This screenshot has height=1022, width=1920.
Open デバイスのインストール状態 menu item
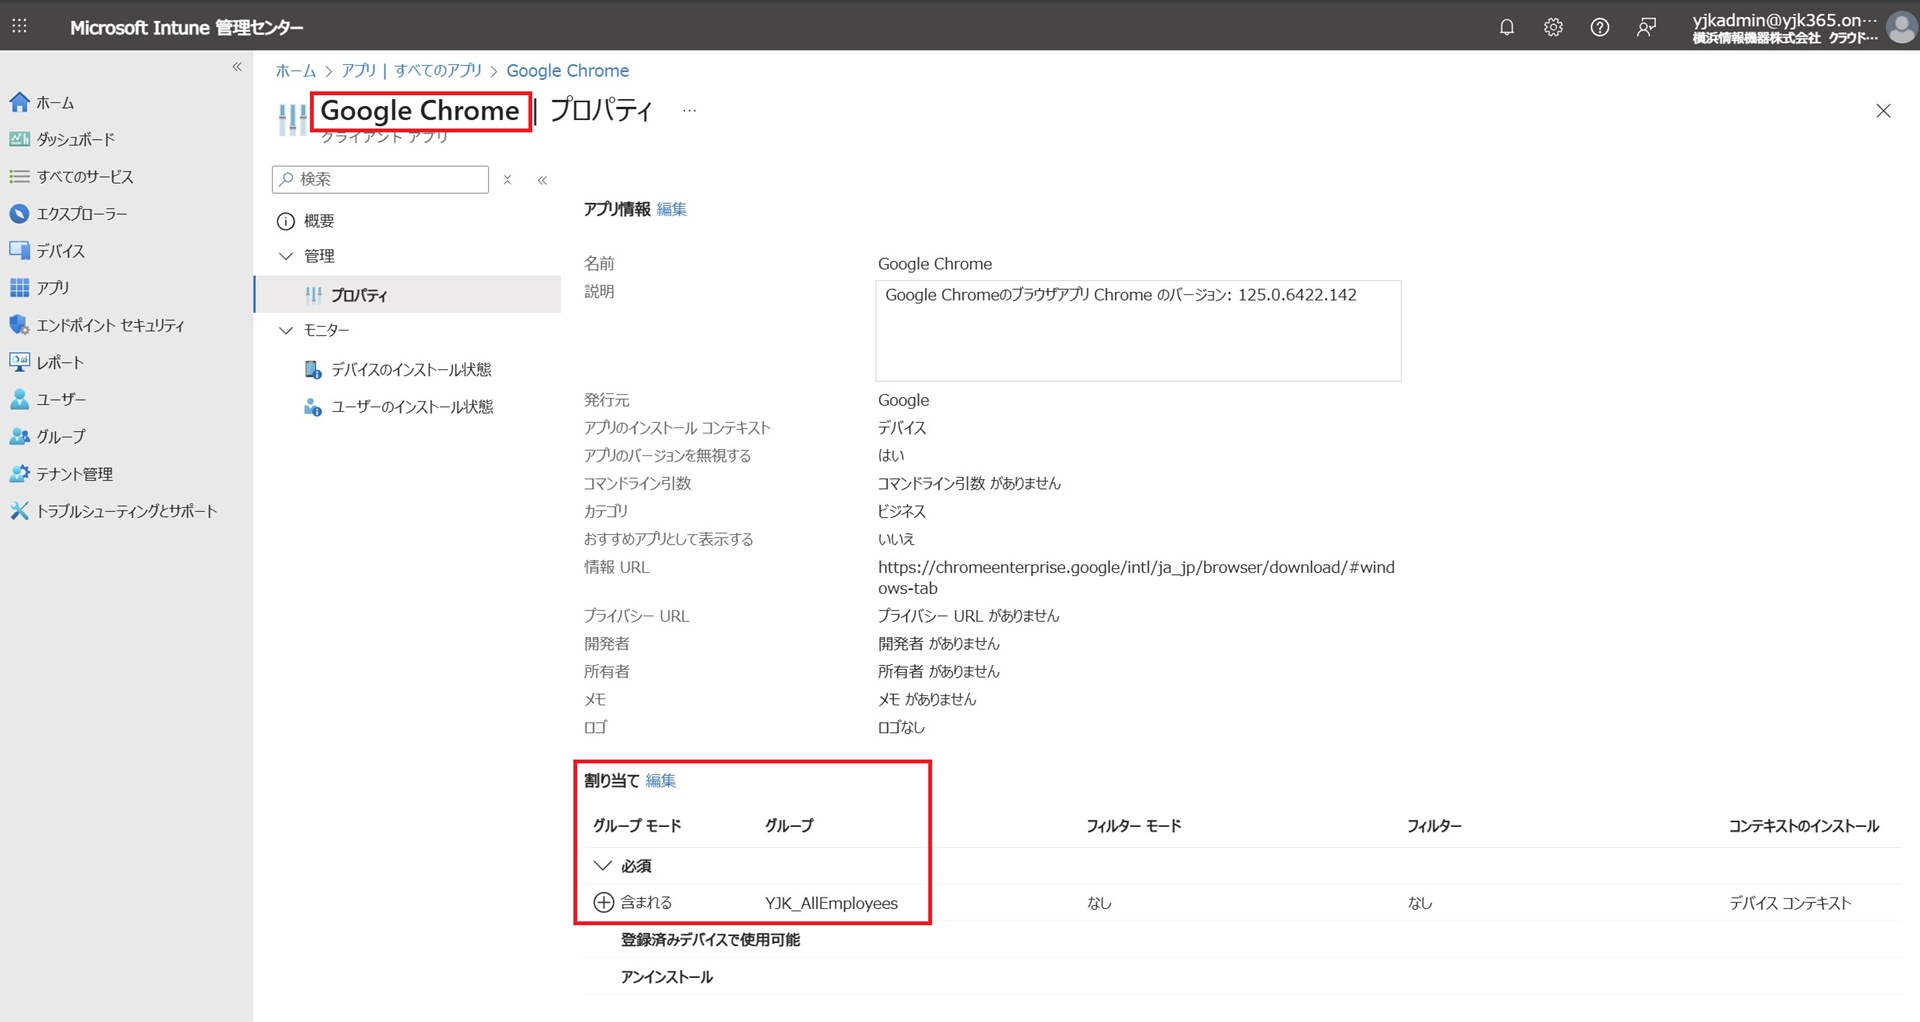[x=411, y=370]
